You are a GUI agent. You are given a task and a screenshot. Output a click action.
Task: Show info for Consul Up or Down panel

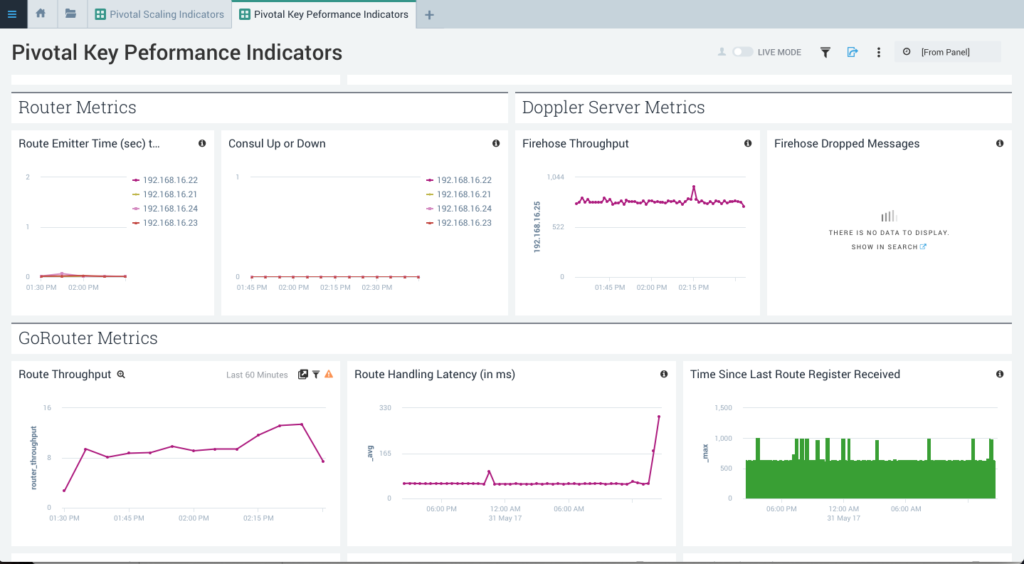coord(496,143)
